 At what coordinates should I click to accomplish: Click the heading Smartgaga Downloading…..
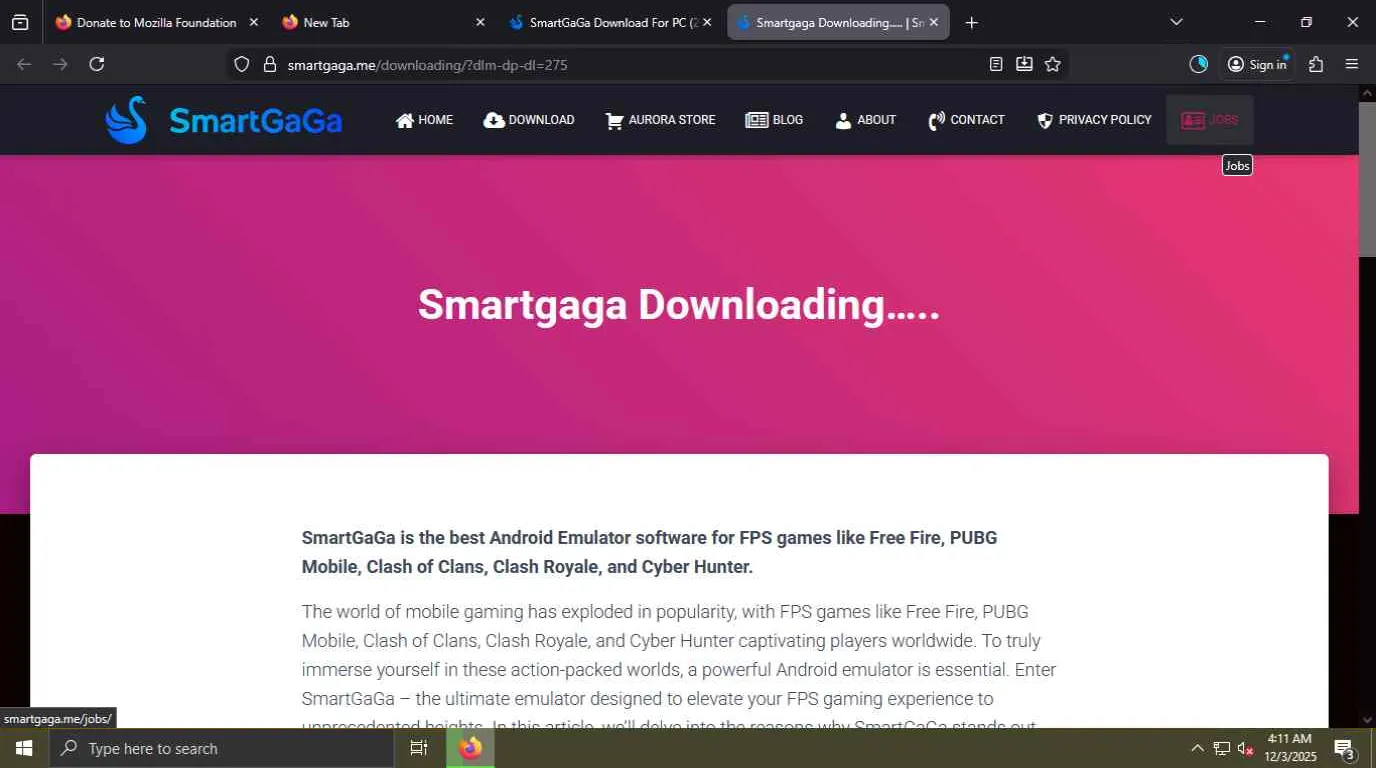679,305
